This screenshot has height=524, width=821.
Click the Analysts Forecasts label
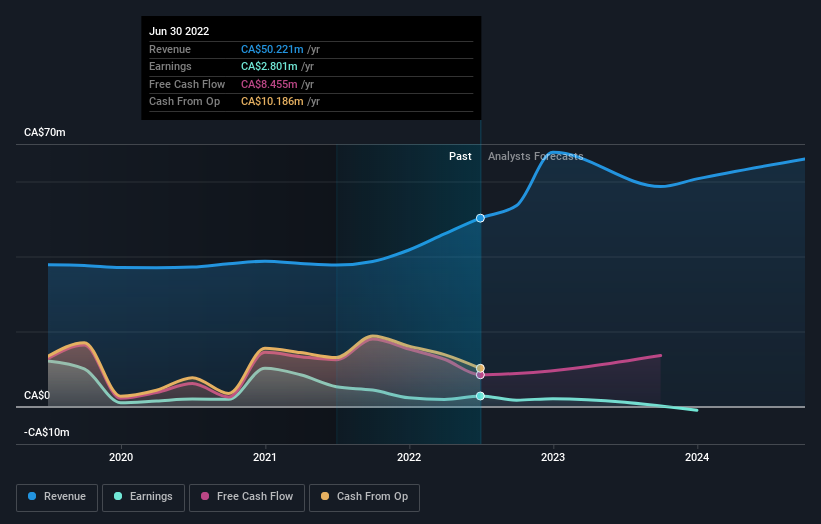(536, 156)
